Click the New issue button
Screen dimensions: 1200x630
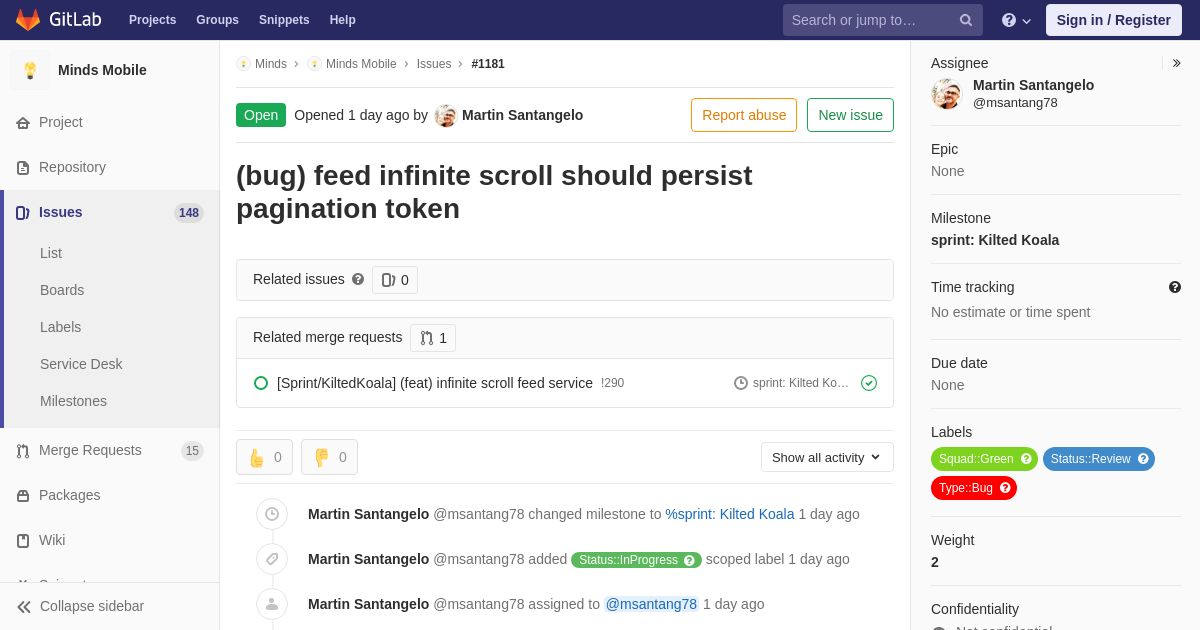pos(850,115)
